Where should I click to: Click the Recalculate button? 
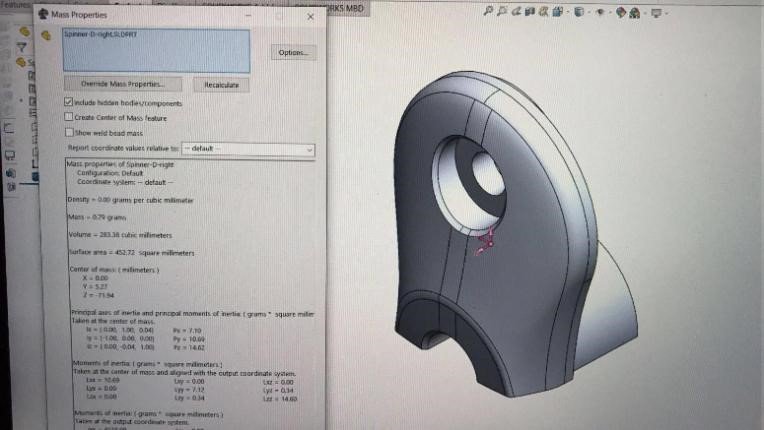click(x=221, y=85)
